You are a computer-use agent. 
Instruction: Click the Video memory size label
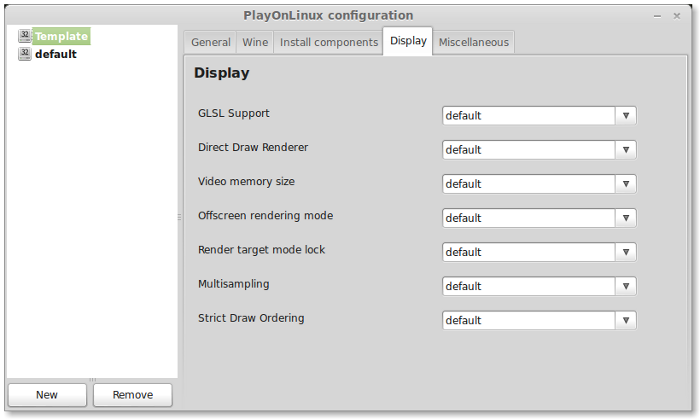click(246, 182)
